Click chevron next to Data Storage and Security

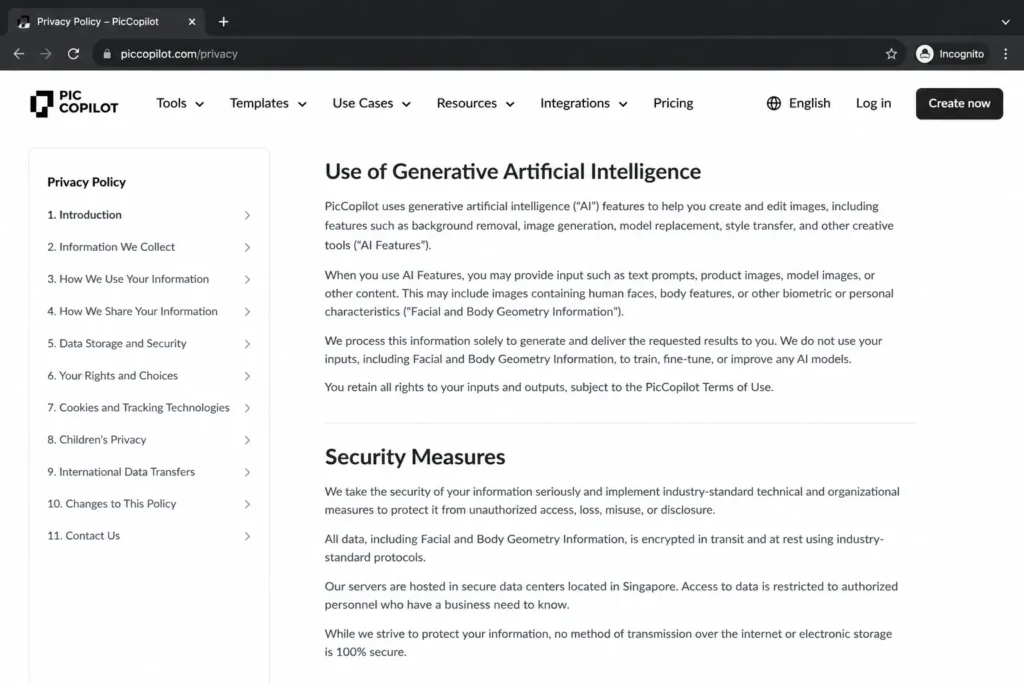click(247, 343)
